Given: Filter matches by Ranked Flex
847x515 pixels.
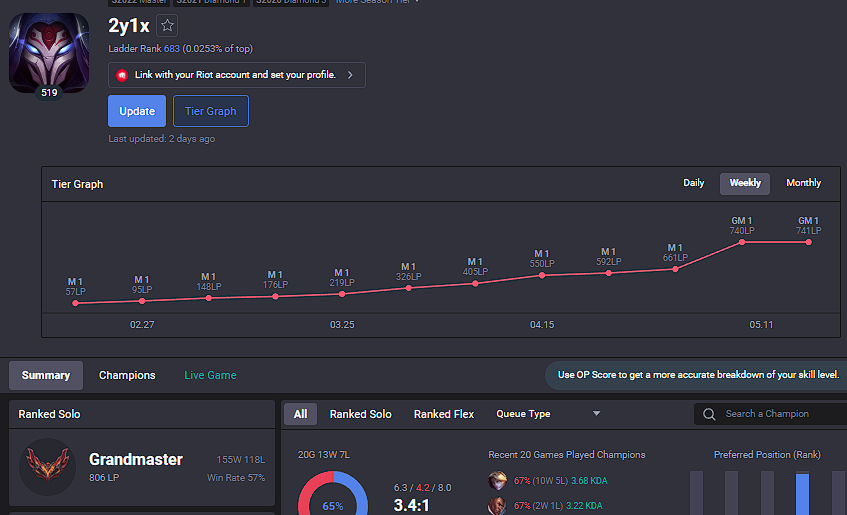Looking at the screenshot, I should coord(443,414).
